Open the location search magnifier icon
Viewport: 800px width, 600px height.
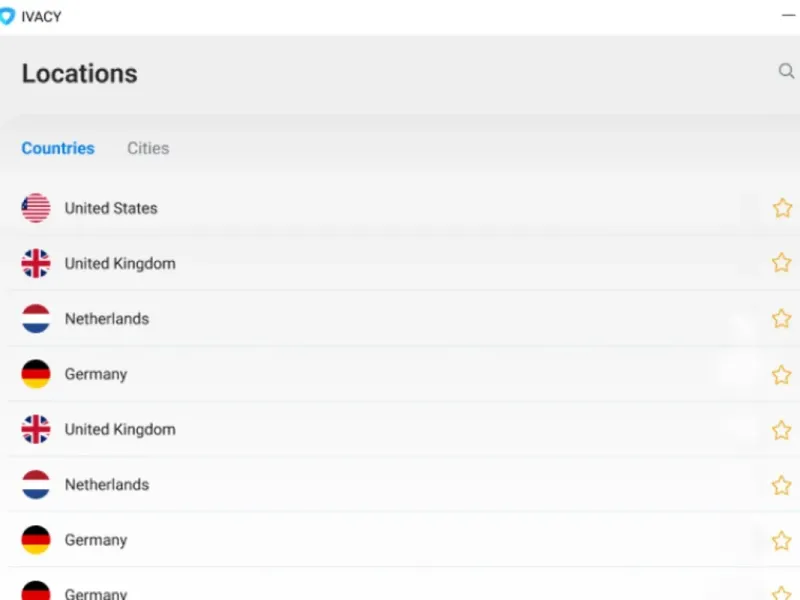point(786,71)
